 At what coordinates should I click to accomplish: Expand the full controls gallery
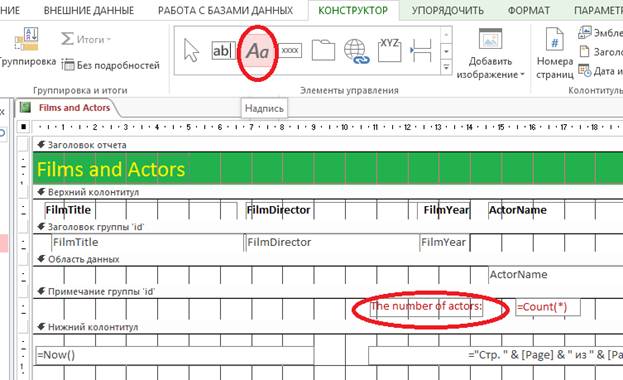click(446, 68)
